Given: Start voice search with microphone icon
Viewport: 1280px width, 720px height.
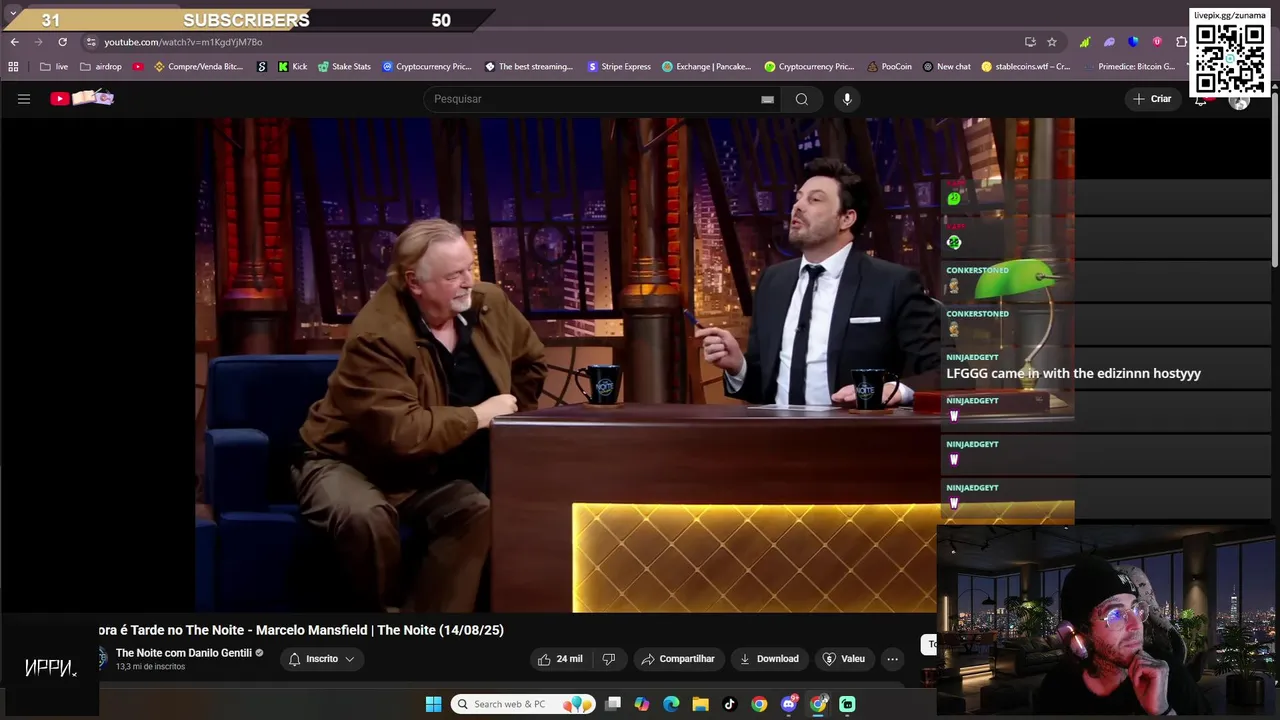Looking at the screenshot, I should pos(847,99).
